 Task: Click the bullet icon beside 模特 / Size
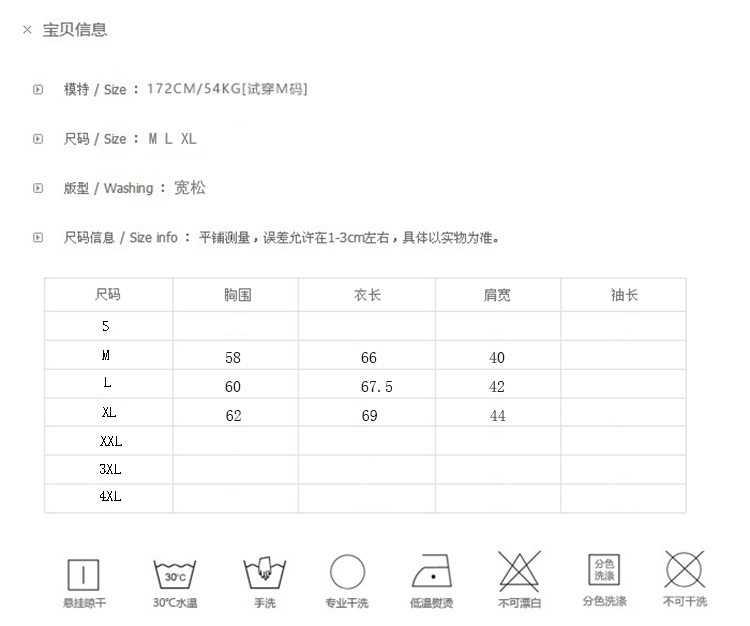[x=38, y=89]
